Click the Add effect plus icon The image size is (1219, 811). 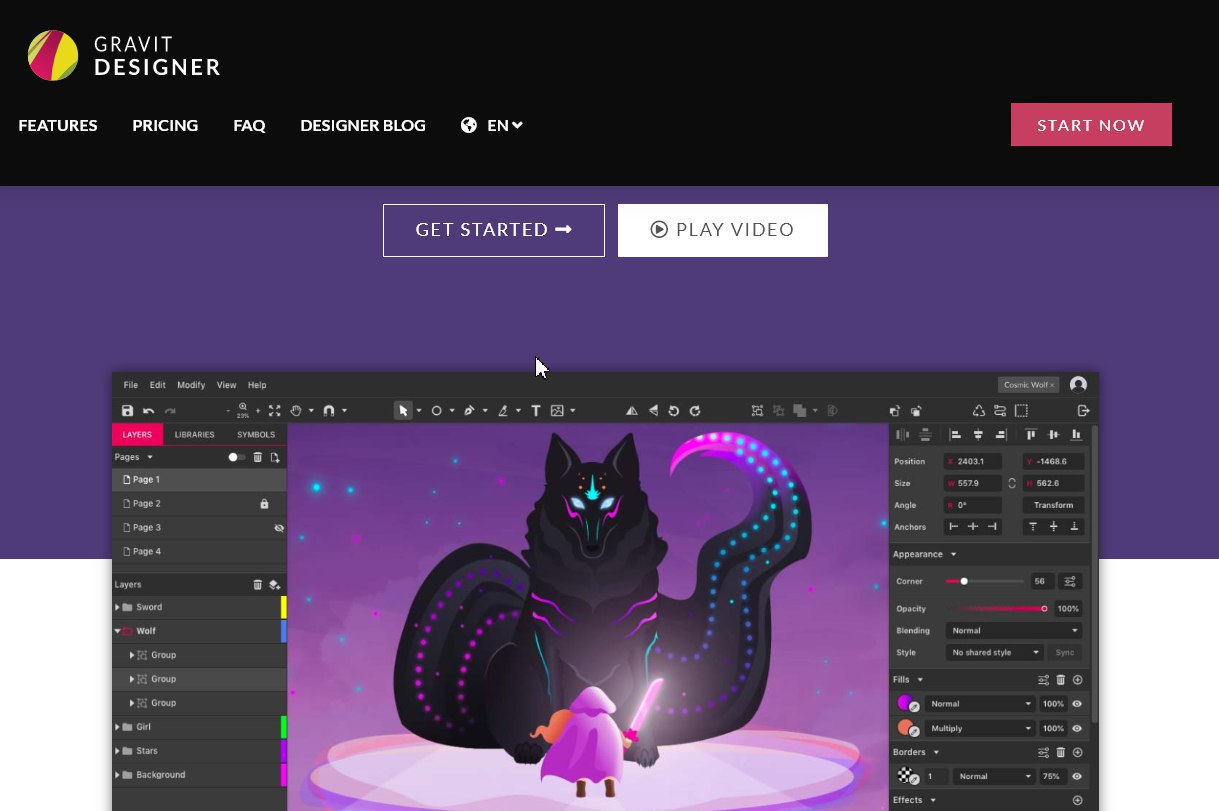point(1078,800)
